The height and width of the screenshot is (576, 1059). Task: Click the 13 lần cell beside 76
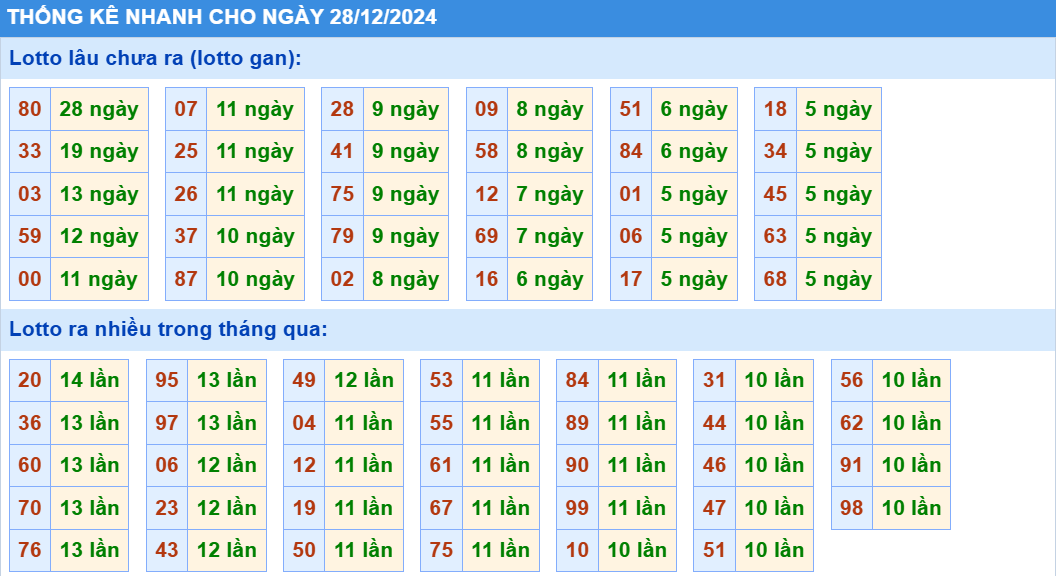pos(89,550)
